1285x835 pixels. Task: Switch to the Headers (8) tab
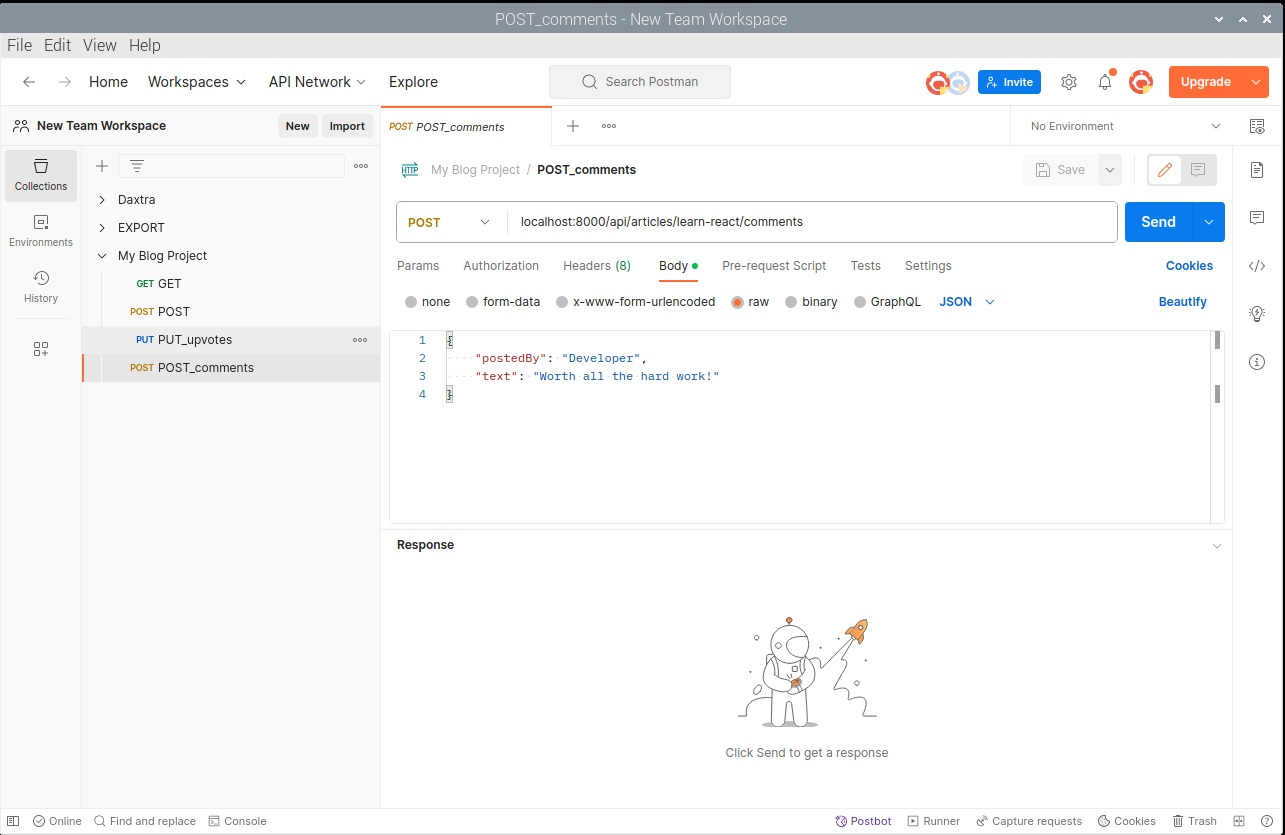point(597,266)
